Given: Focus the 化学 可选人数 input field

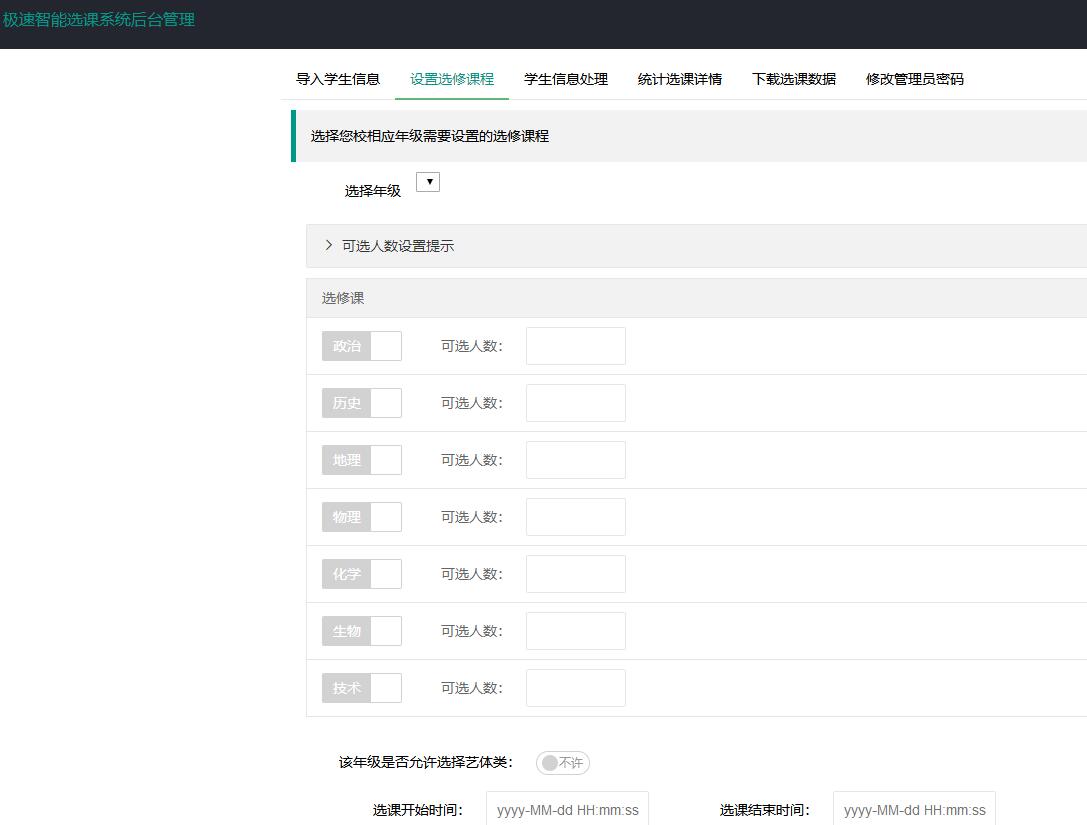Looking at the screenshot, I should 576,574.
